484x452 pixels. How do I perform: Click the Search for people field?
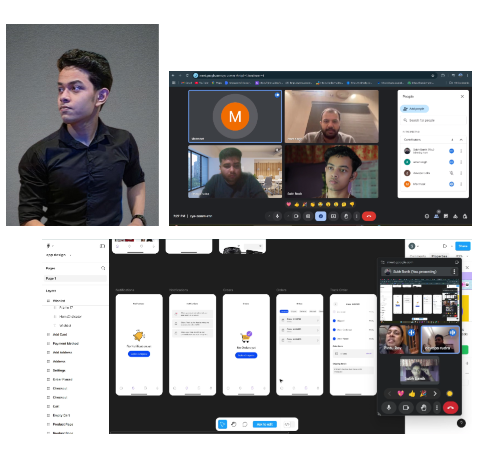click(x=433, y=120)
